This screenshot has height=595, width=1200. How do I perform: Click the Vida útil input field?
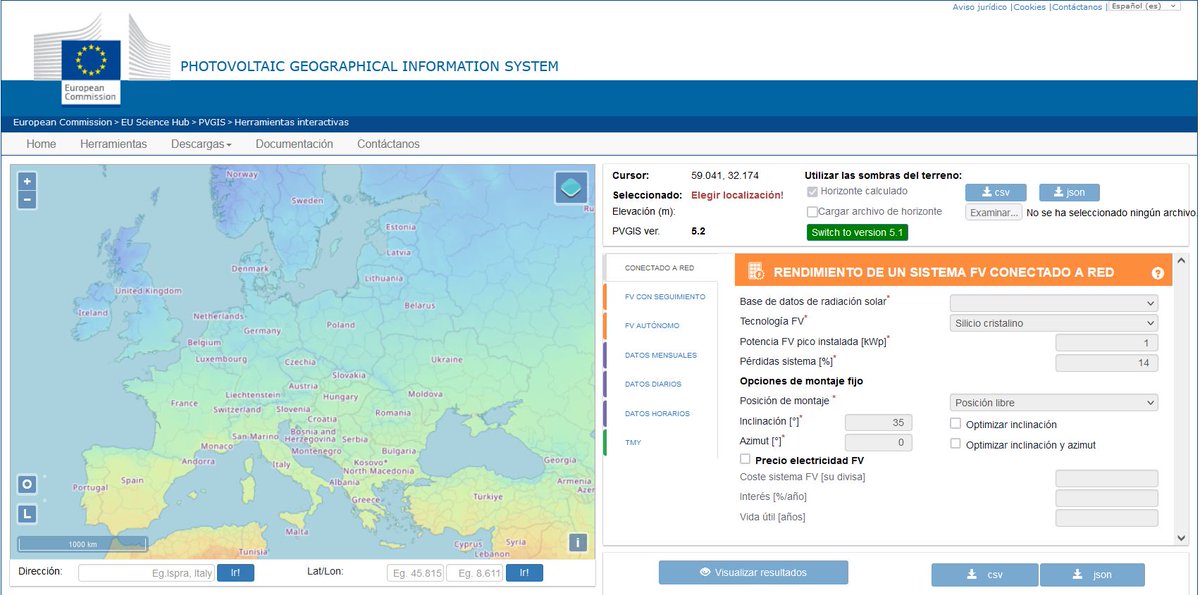tap(1107, 518)
